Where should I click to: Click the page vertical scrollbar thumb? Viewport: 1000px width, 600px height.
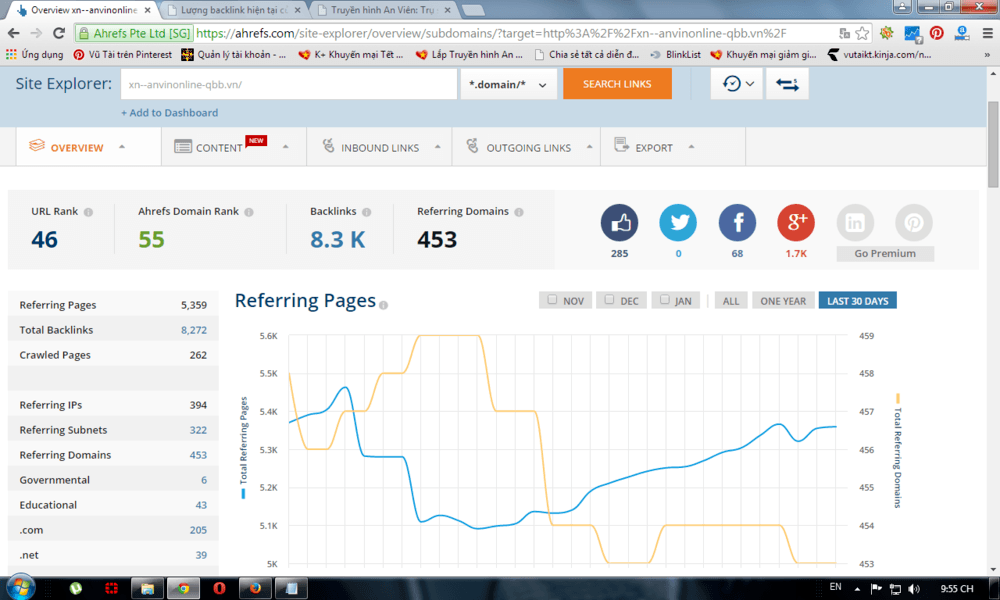coord(993,144)
